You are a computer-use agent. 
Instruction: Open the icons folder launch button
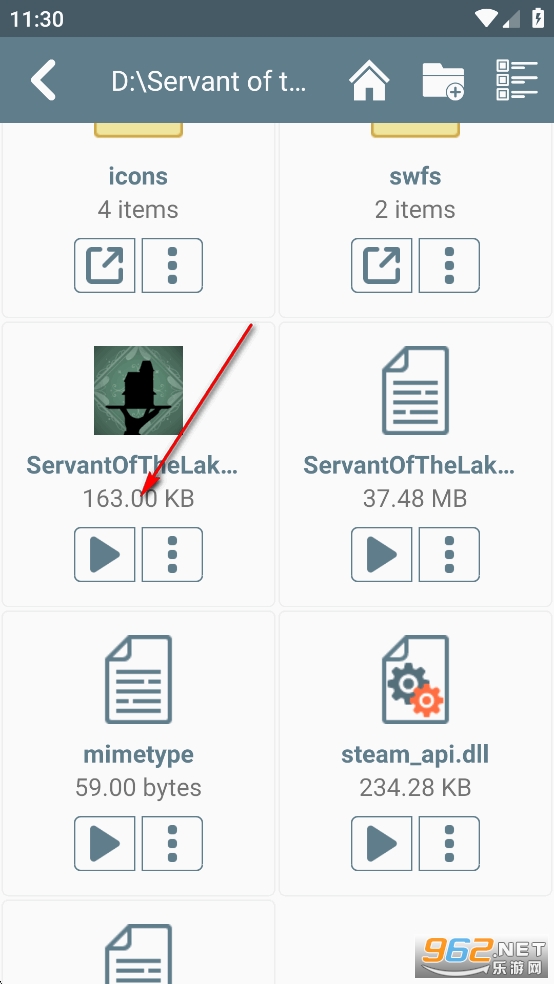click(x=105, y=265)
